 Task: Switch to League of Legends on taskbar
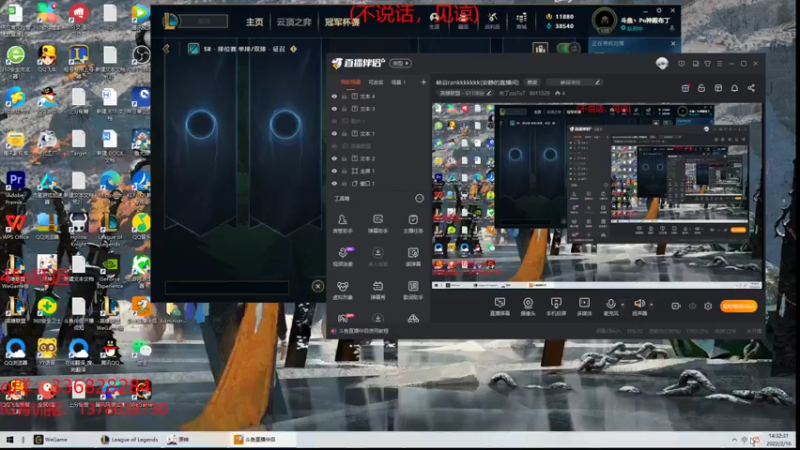[x=129, y=439]
